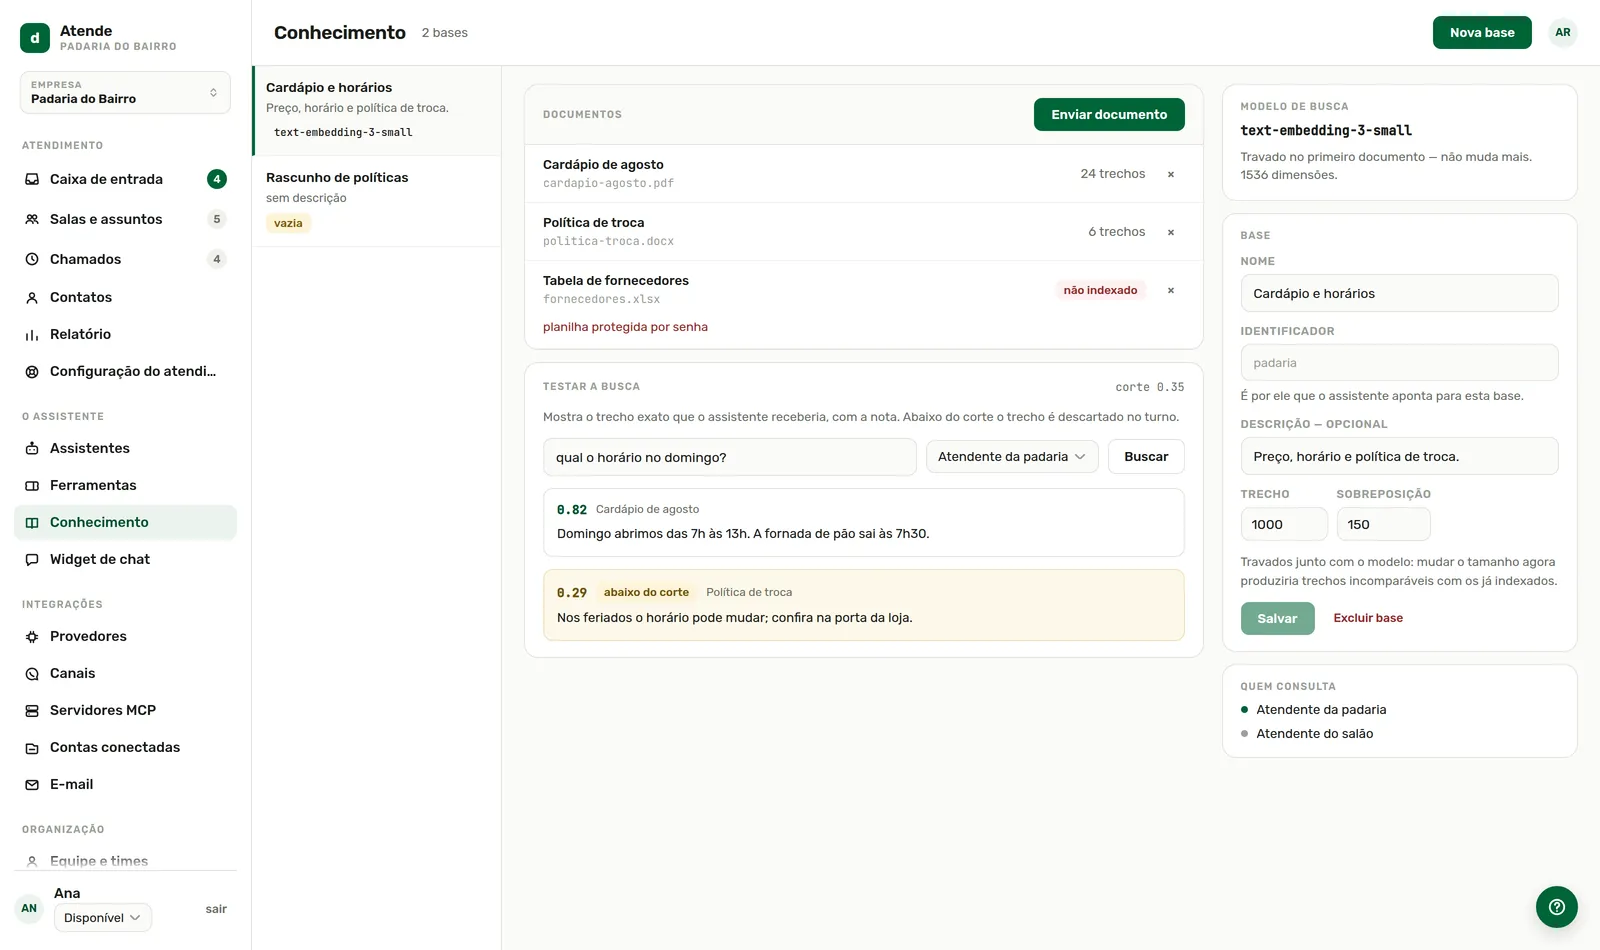Image resolution: width=1600 pixels, height=950 pixels.
Task: Select the Conhecimento menu item
Action: [125, 522]
